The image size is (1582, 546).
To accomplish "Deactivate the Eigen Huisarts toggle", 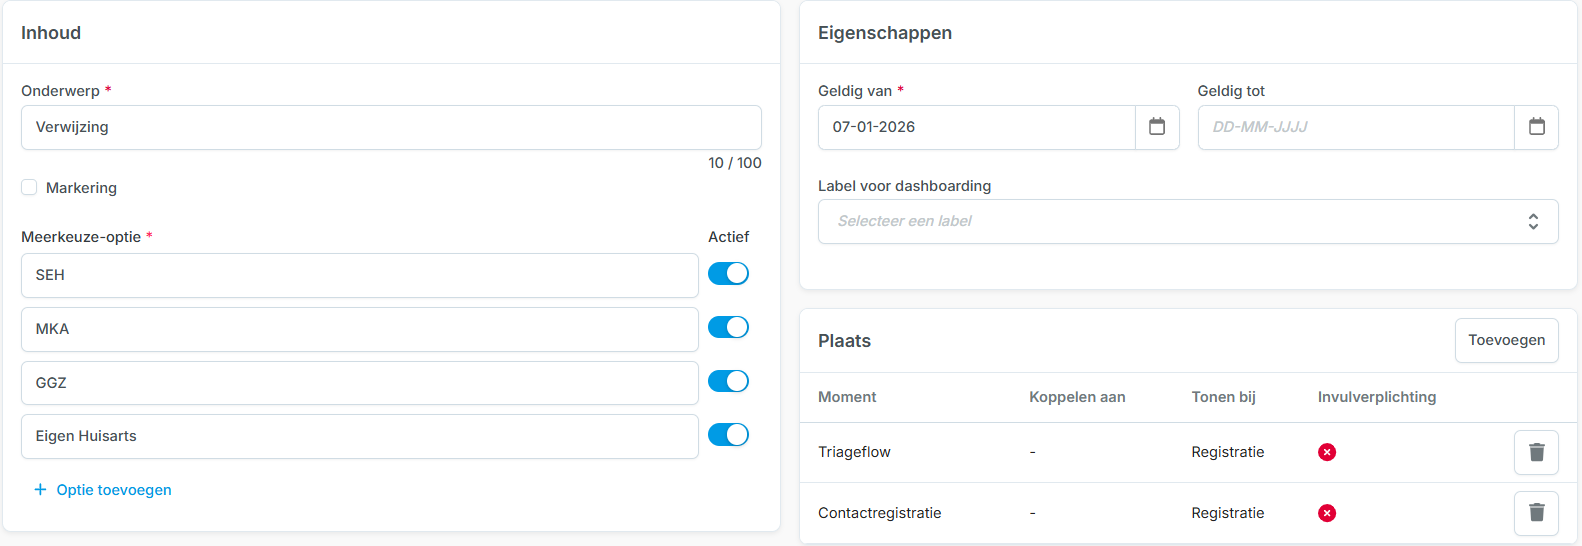I will (728, 435).
